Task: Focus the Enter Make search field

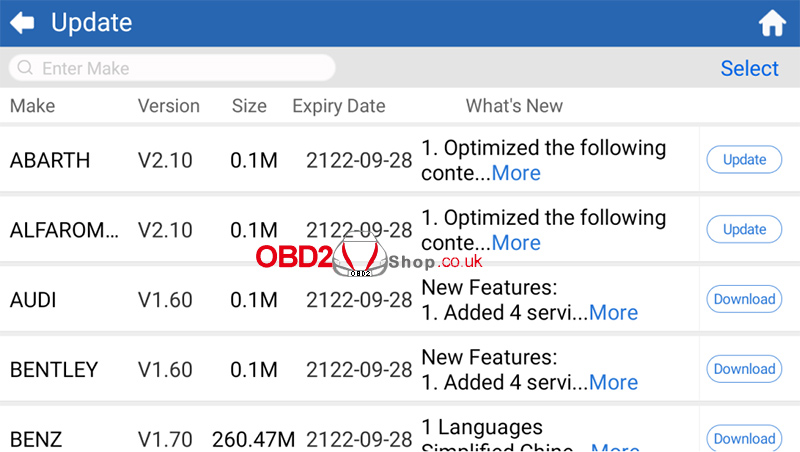Action: click(172, 68)
